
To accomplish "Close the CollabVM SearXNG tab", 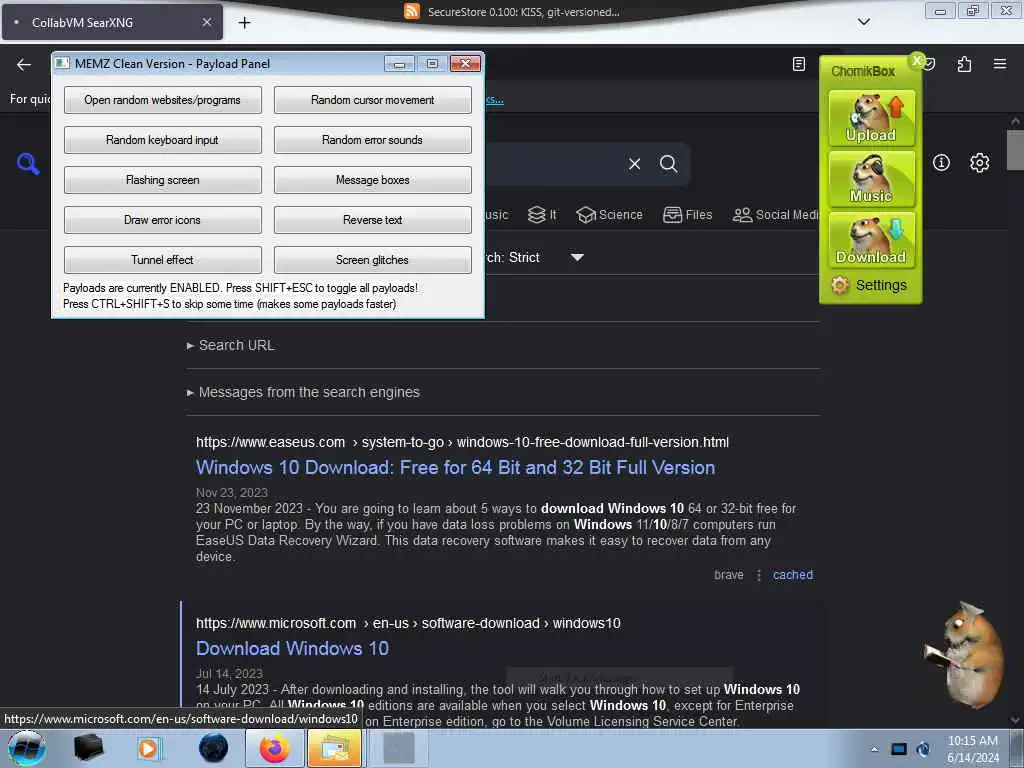I will (206, 22).
